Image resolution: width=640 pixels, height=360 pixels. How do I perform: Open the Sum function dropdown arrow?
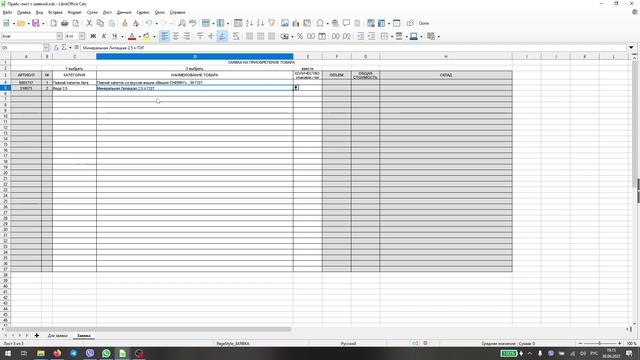pyautogui.click(x=70, y=48)
